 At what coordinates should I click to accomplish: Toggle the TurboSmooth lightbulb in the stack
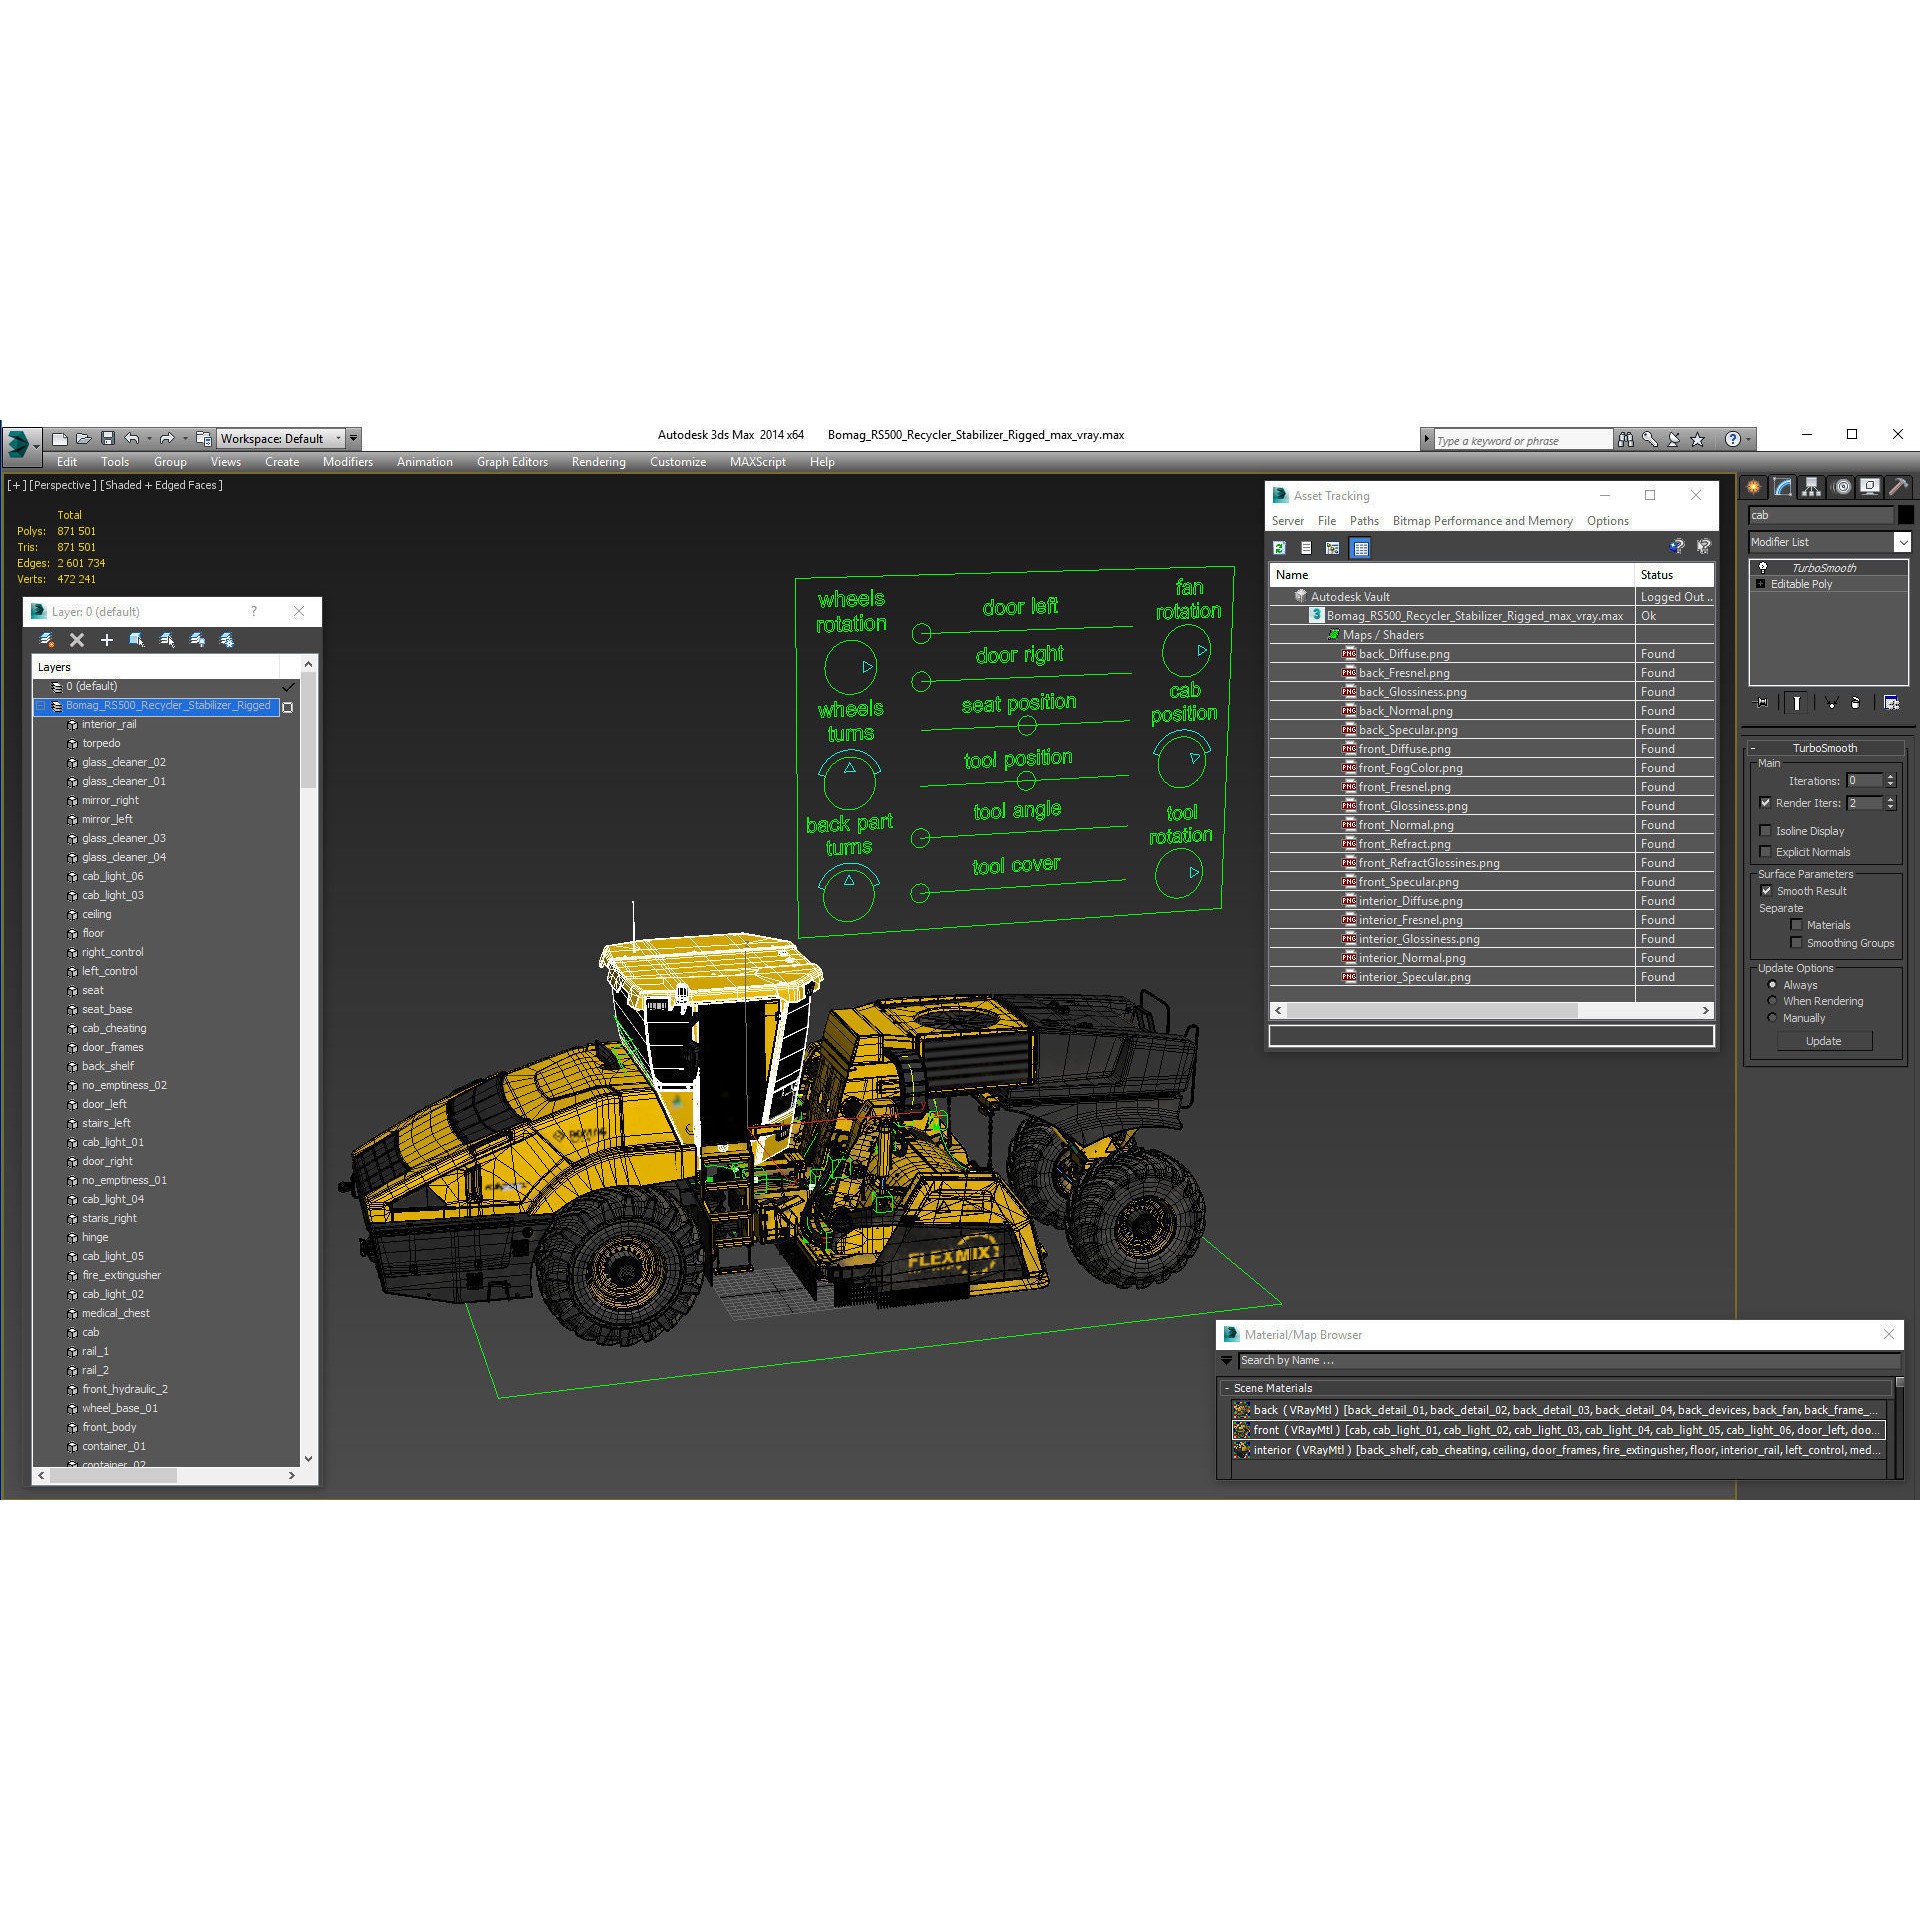(x=1763, y=568)
